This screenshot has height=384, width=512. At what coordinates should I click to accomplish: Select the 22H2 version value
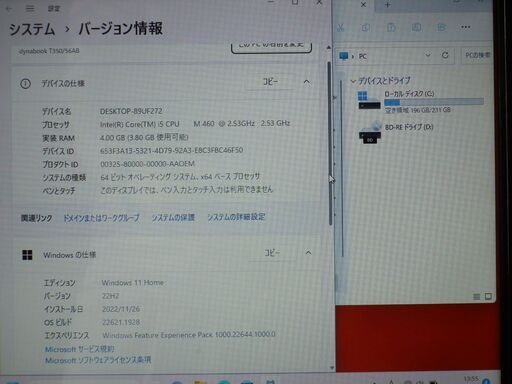(111, 296)
